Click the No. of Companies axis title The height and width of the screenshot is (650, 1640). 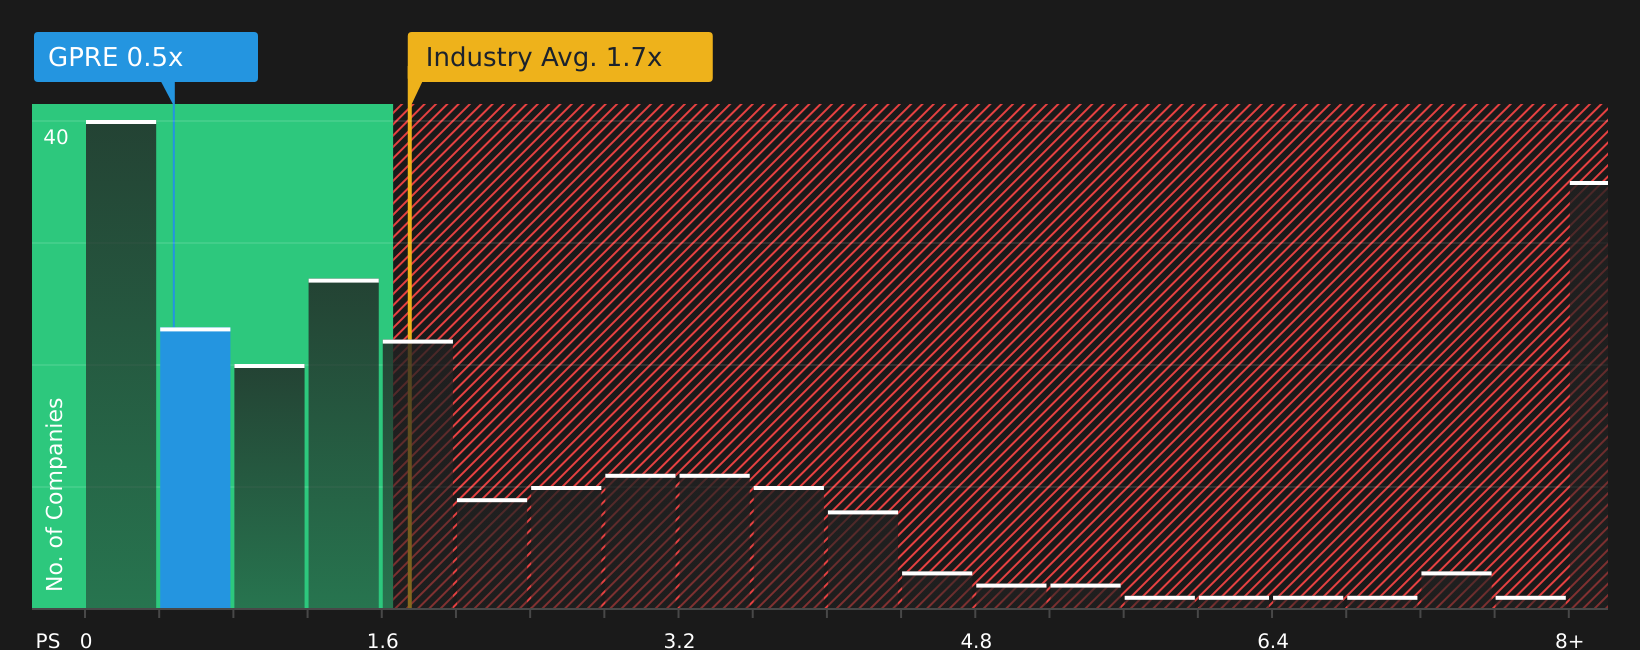pos(55,494)
